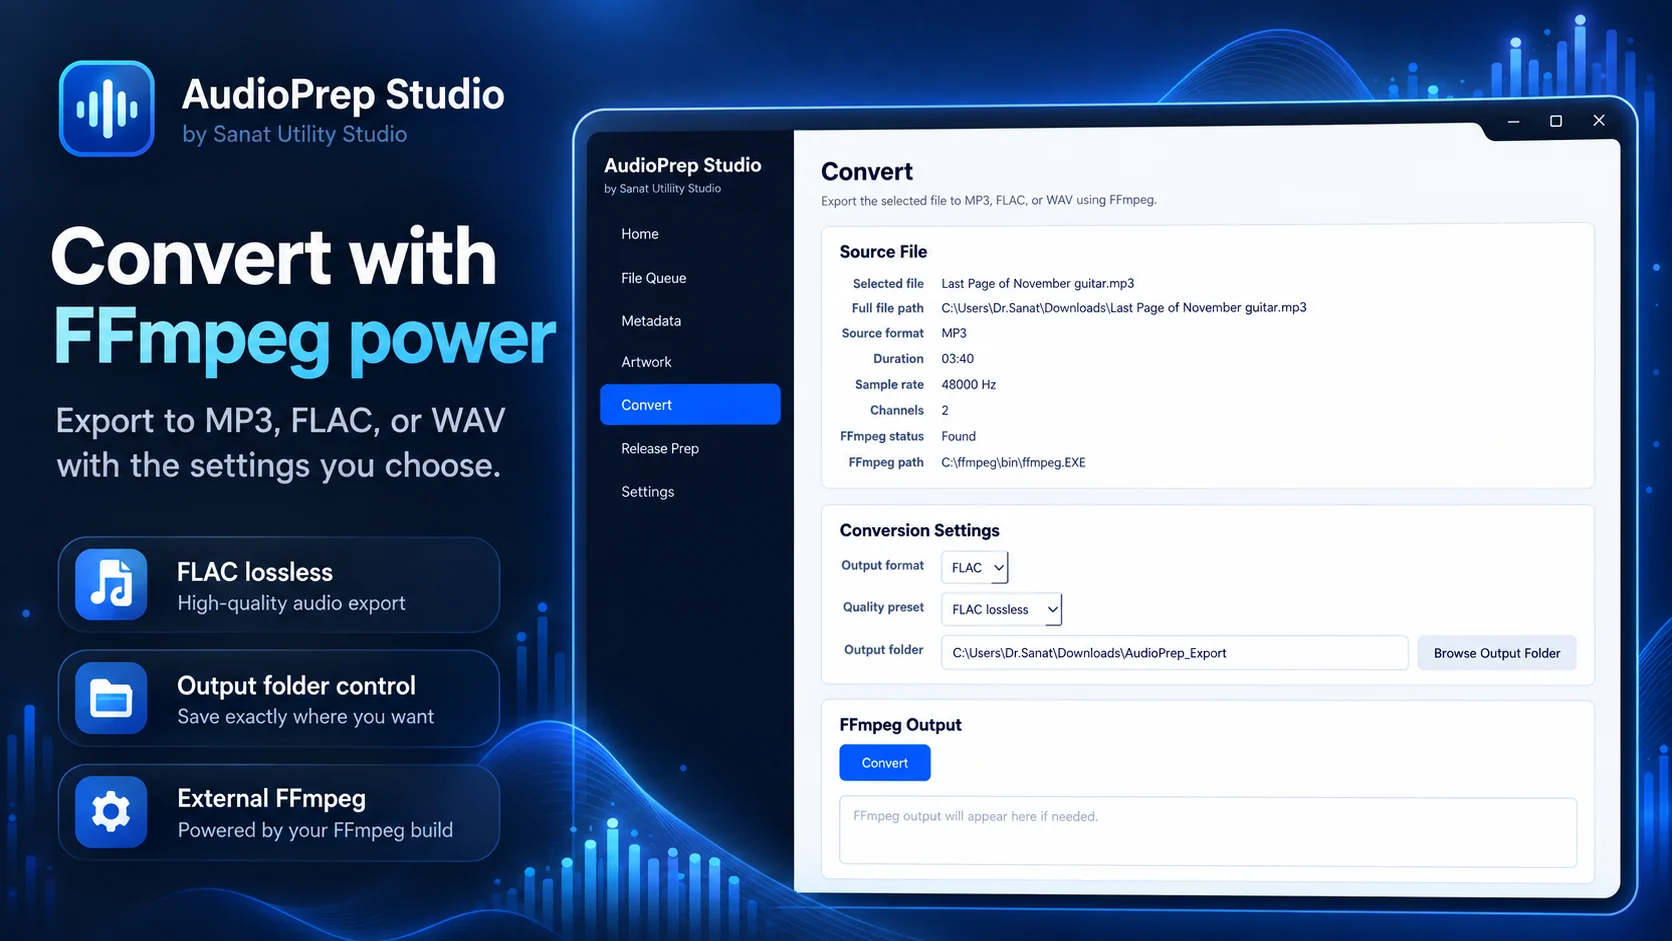The width and height of the screenshot is (1672, 941).
Task: Click the 'FFmpeg Output' section heading
Action: click(901, 725)
